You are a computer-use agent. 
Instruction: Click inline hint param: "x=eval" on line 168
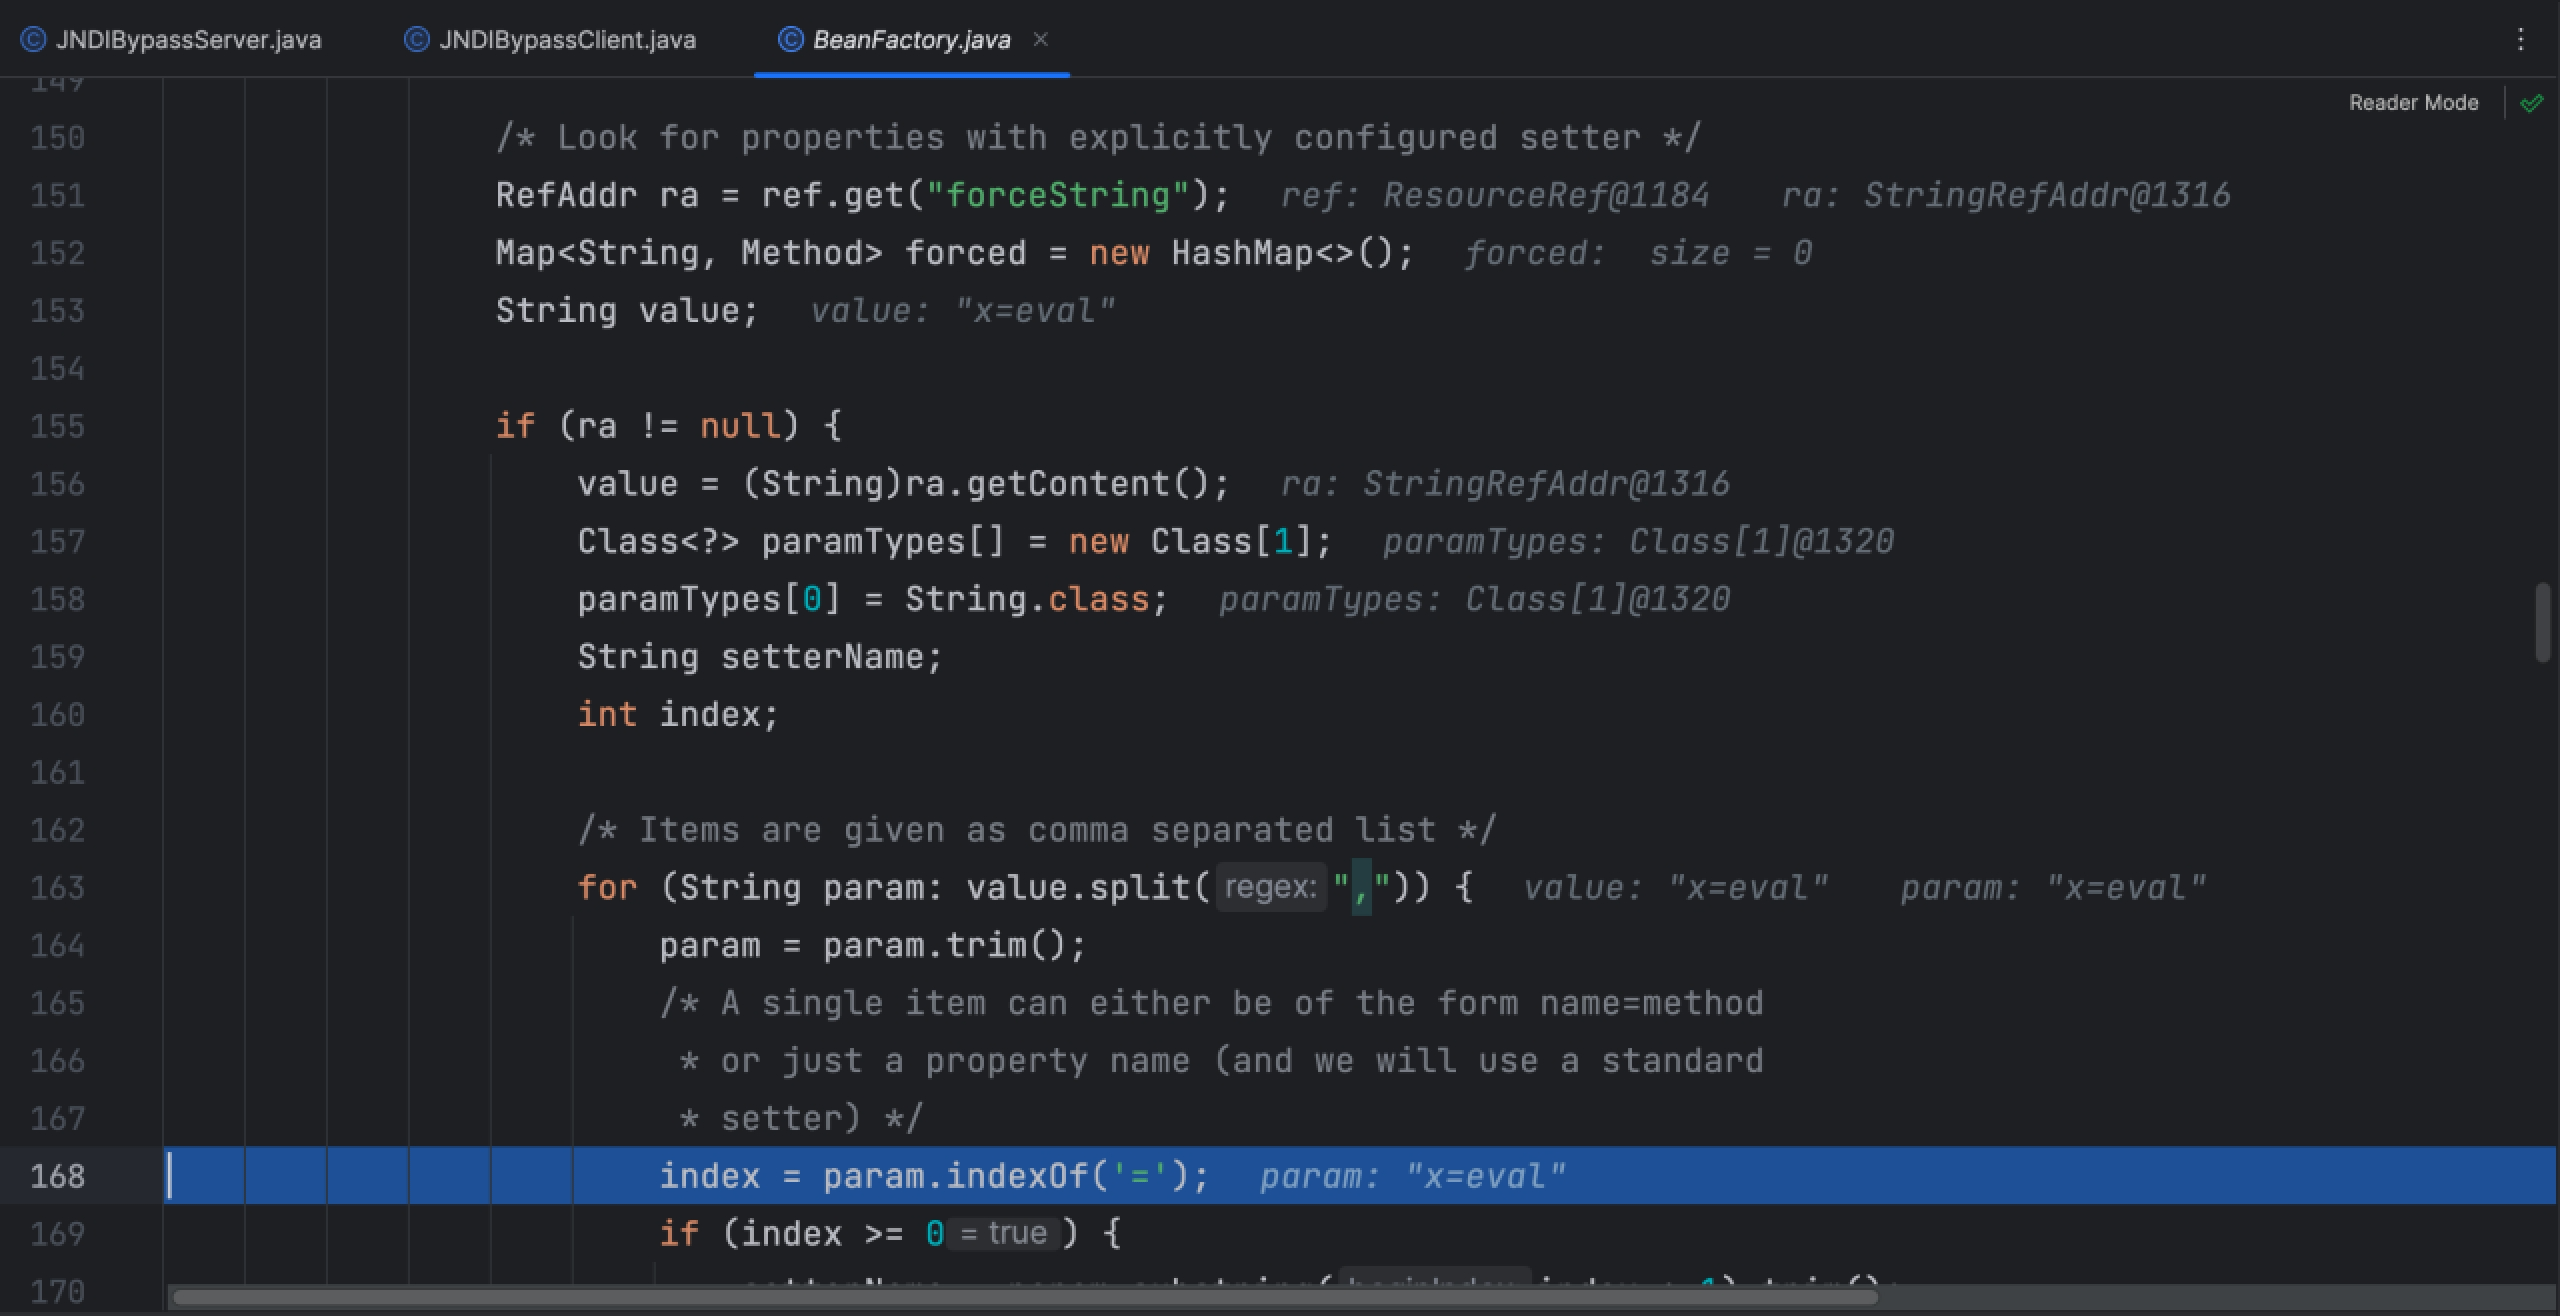click(1412, 1176)
